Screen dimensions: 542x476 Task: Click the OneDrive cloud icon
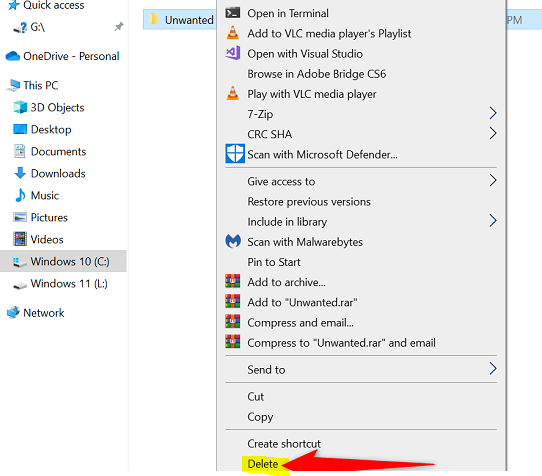[13, 56]
